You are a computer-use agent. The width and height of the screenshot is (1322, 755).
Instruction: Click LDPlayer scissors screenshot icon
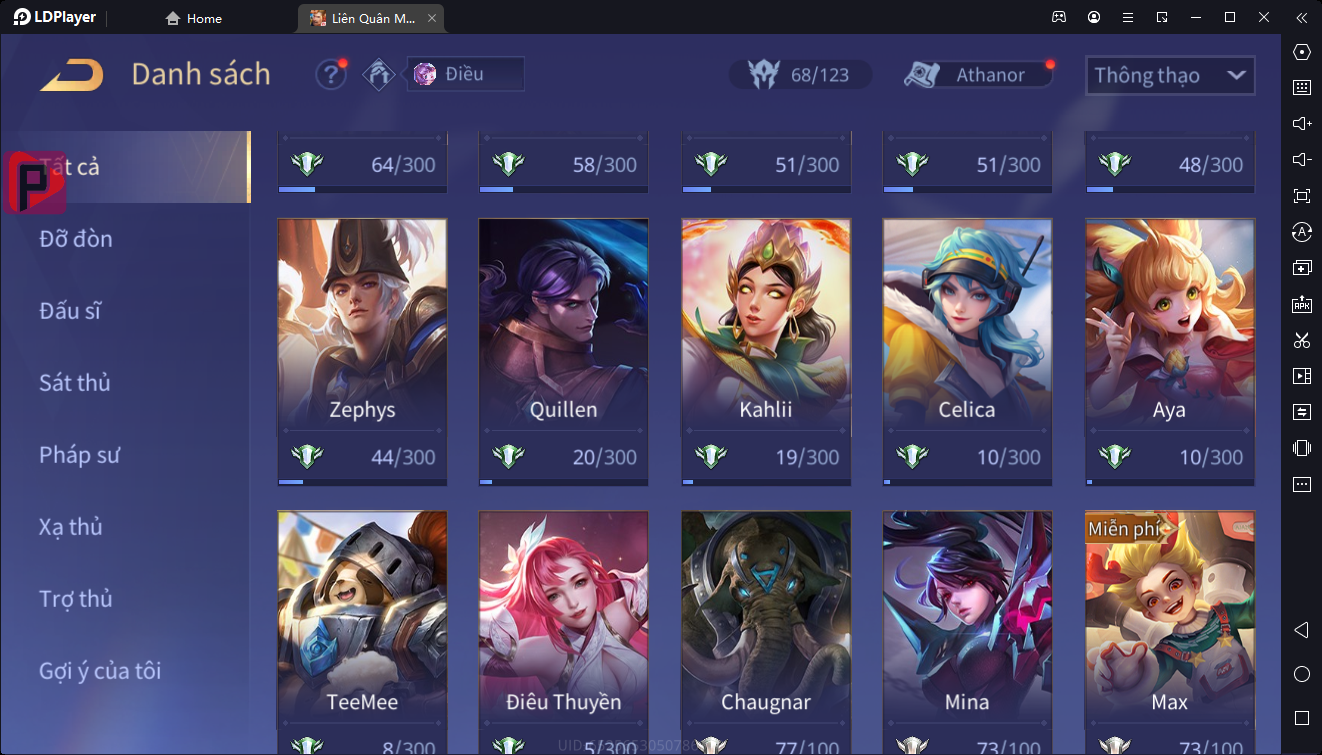(1301, 340)
